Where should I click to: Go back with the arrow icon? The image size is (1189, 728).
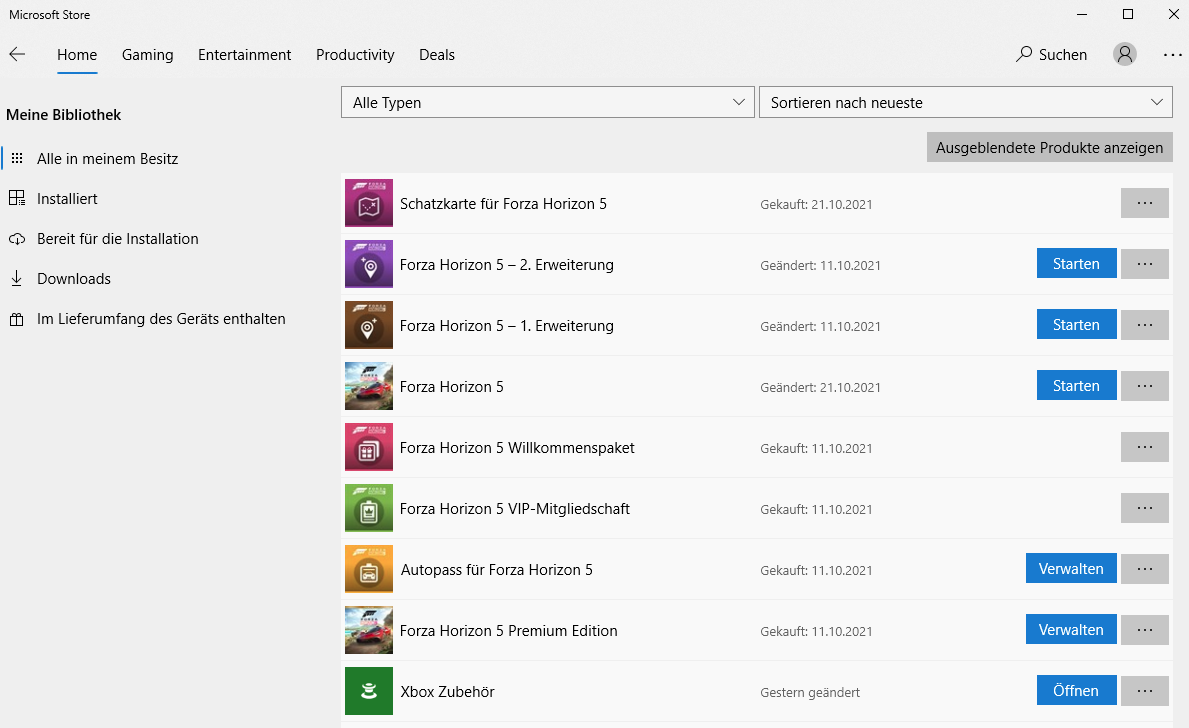[x=17, y=54]
